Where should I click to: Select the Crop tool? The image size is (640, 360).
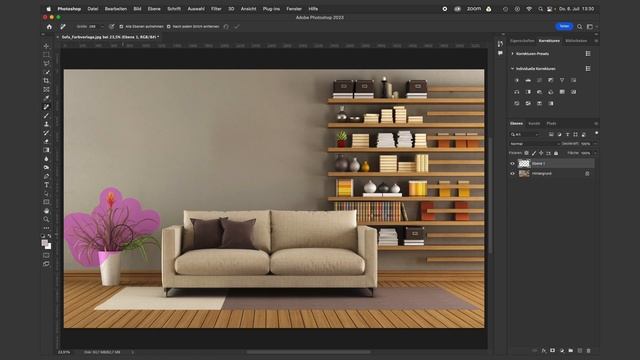click(46, 81)
